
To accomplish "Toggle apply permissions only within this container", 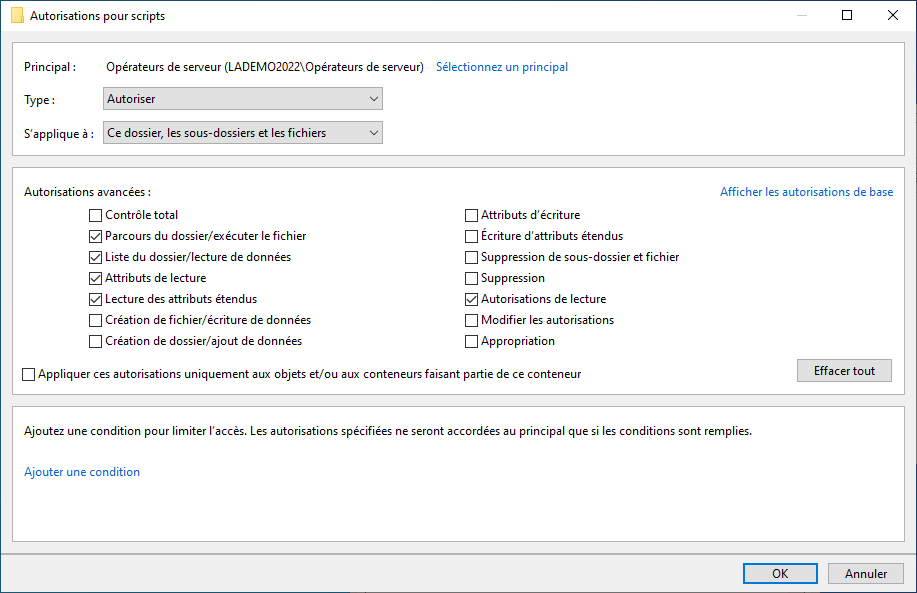I will 29,374.
